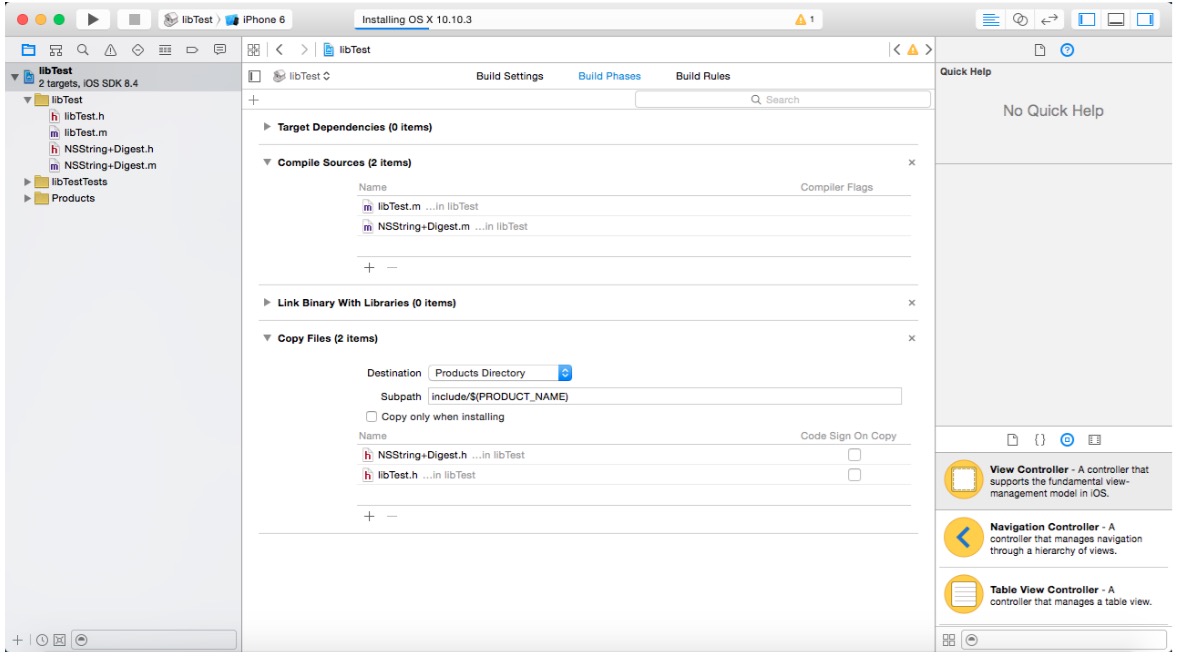Select libTest.m row in Compile Sources
The height and width of the screenshot is (660, 1180).
point(634,206)
